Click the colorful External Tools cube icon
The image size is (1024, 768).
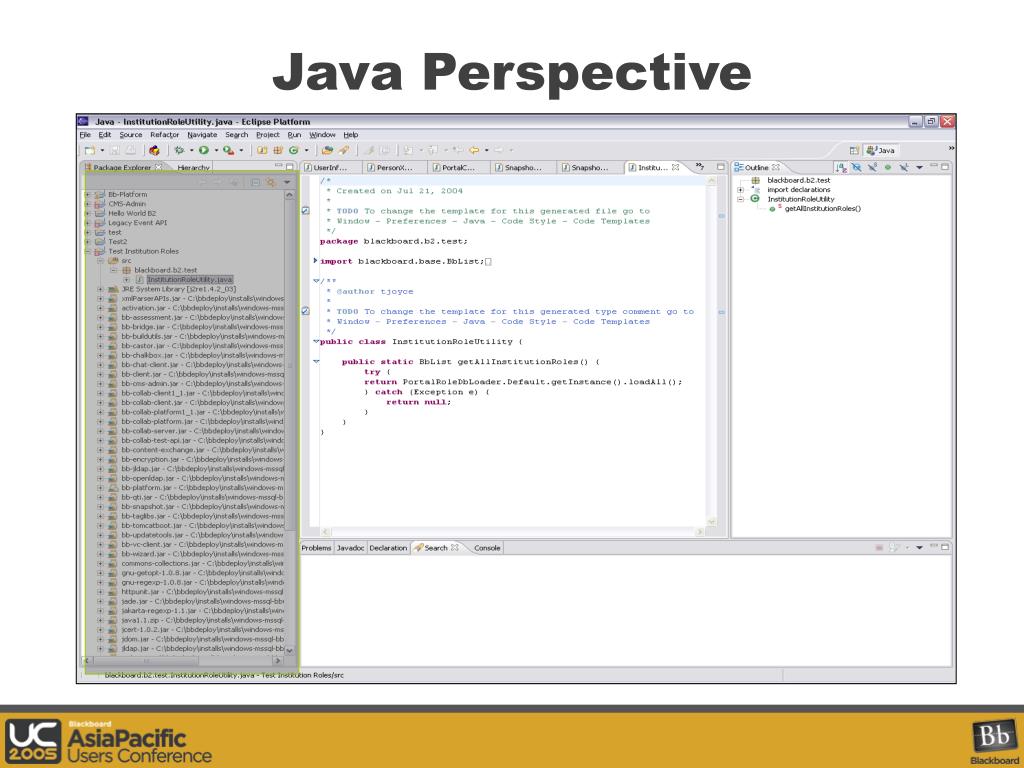pos(154,150)
